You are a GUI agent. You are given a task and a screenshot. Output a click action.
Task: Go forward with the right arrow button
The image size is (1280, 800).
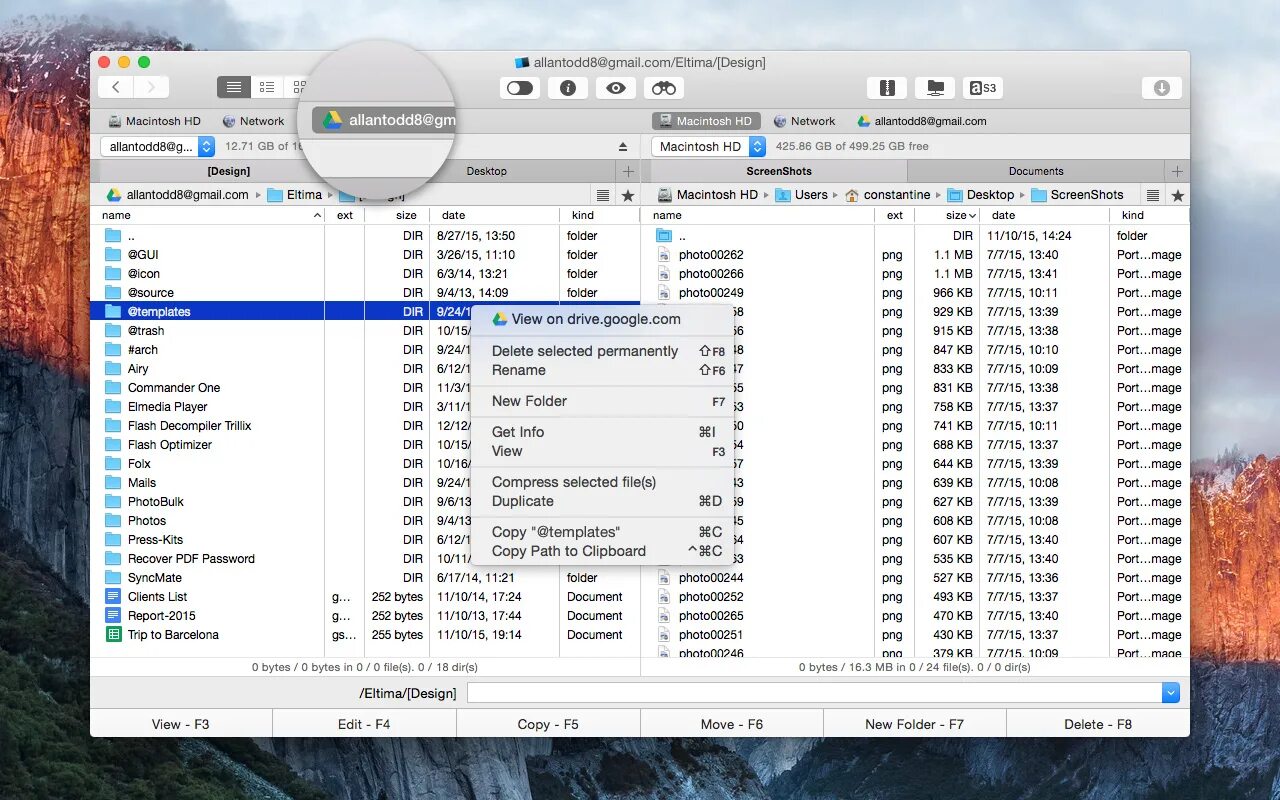click(x=152, y=88)
